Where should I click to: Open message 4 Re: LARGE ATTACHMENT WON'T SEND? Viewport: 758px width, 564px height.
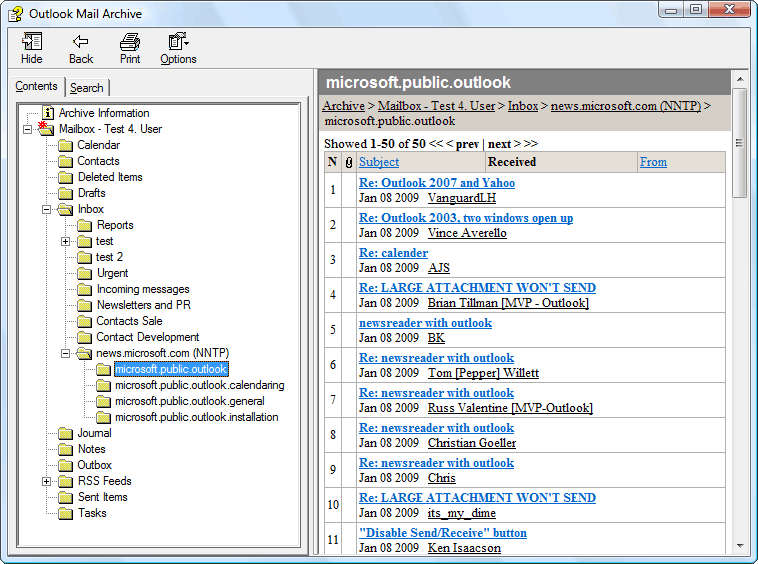pos(477,288)
